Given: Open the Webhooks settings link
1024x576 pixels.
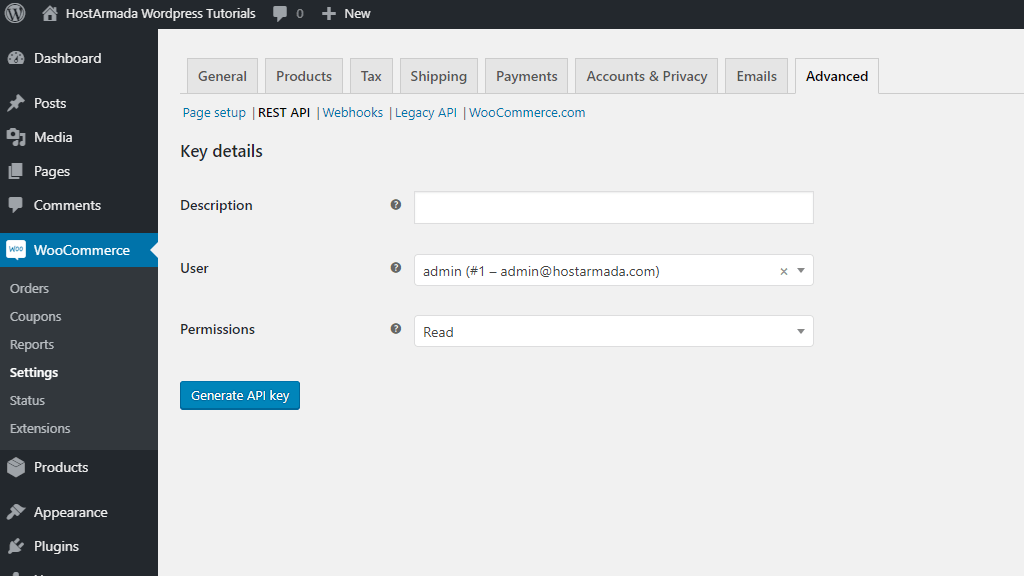Looking at the screenshot, I should pyautogui.click(x=352, y=112).
